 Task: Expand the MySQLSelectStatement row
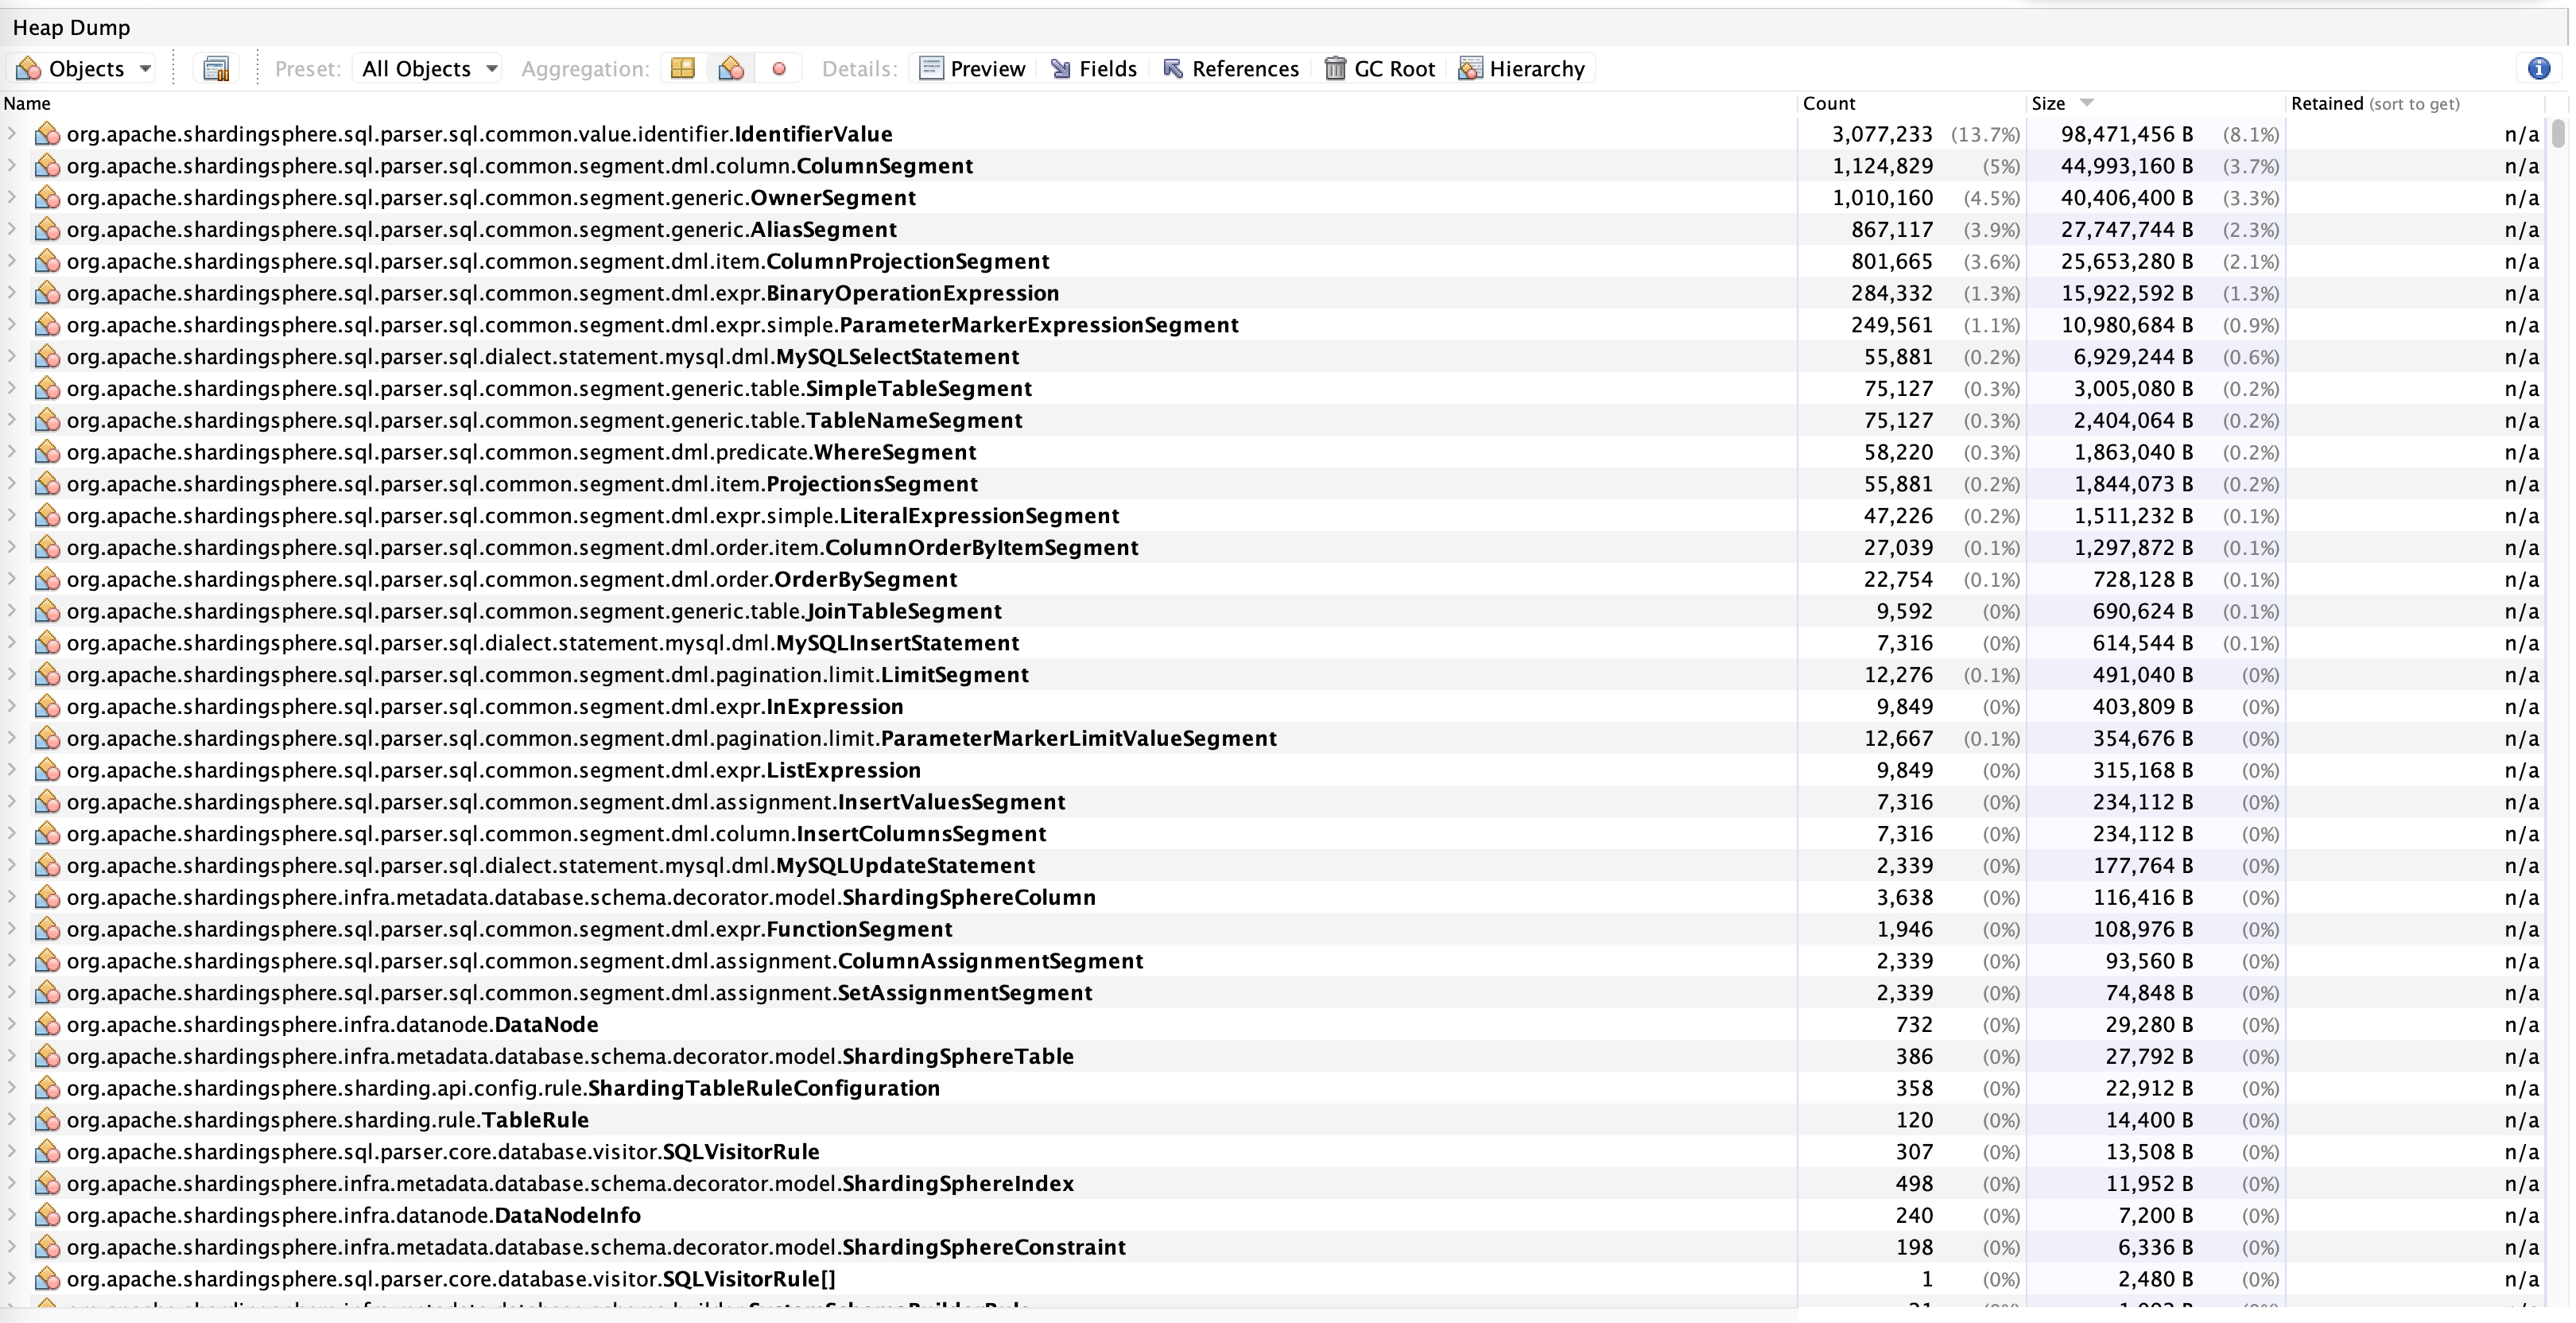click(x=12, y=357)
